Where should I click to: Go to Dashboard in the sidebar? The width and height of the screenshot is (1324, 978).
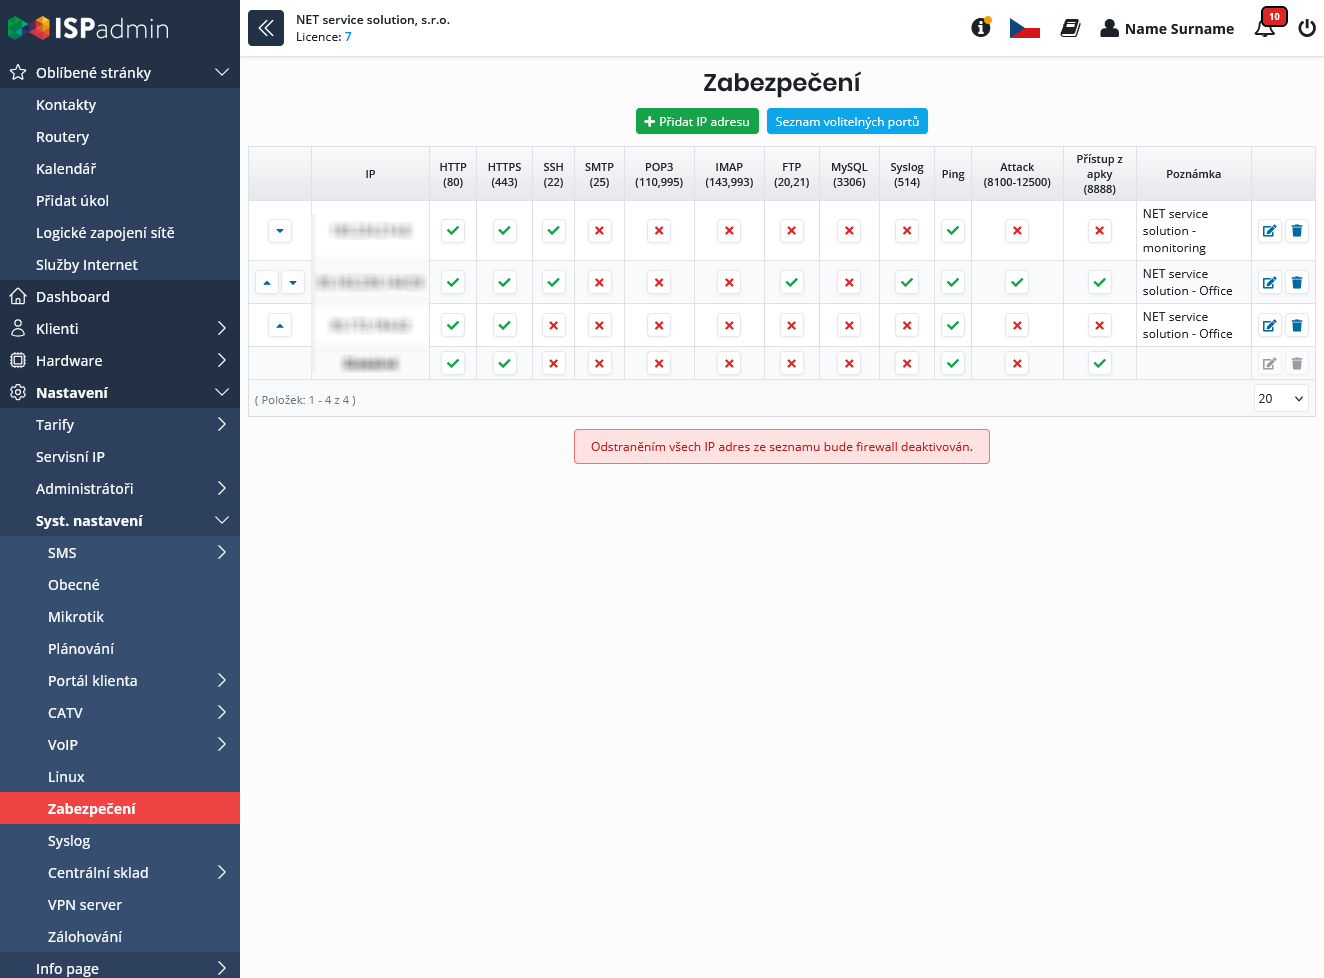pyautogui.click(x=73, y=296)
